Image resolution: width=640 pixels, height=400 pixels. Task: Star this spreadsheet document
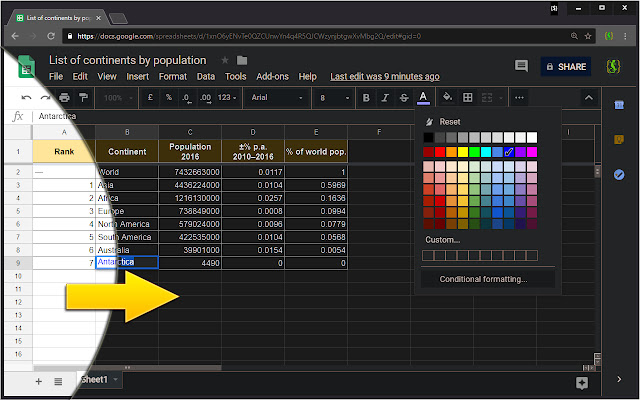click(225, 60)
